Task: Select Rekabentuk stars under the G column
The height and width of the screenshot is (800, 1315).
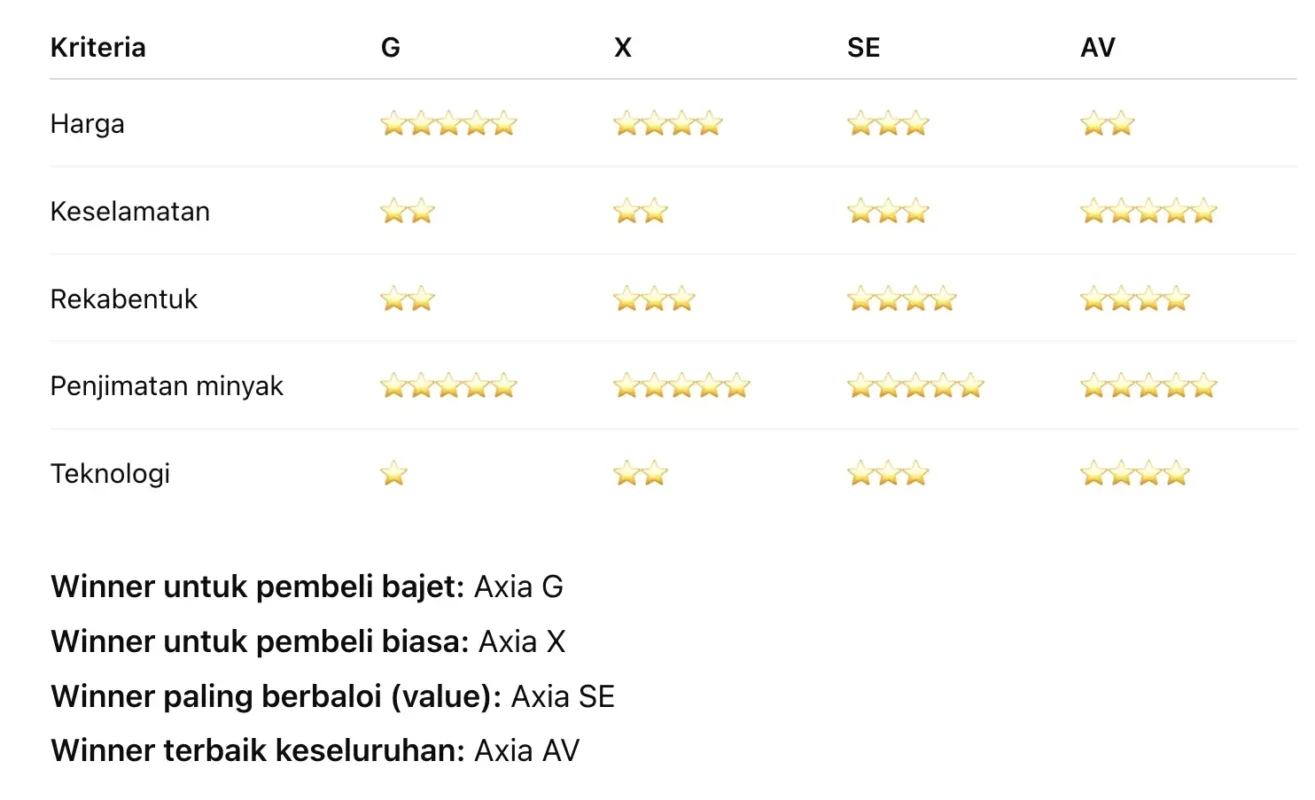Action: click(x=407, y=299)
